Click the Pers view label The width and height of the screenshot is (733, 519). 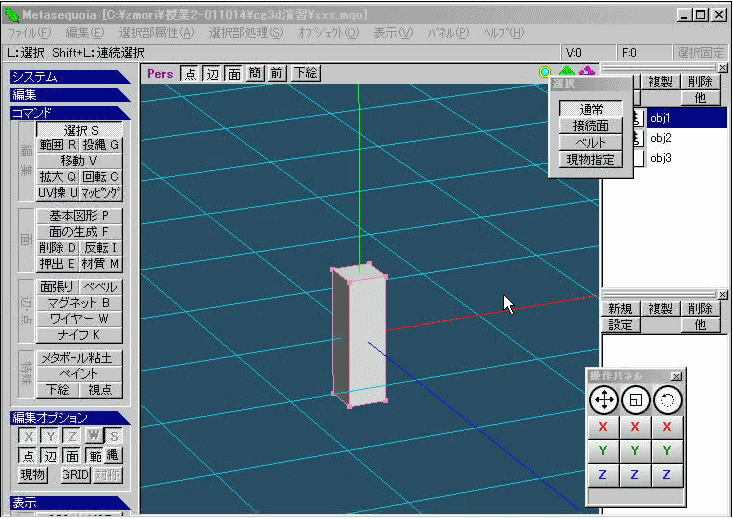[x=160, y=73]
